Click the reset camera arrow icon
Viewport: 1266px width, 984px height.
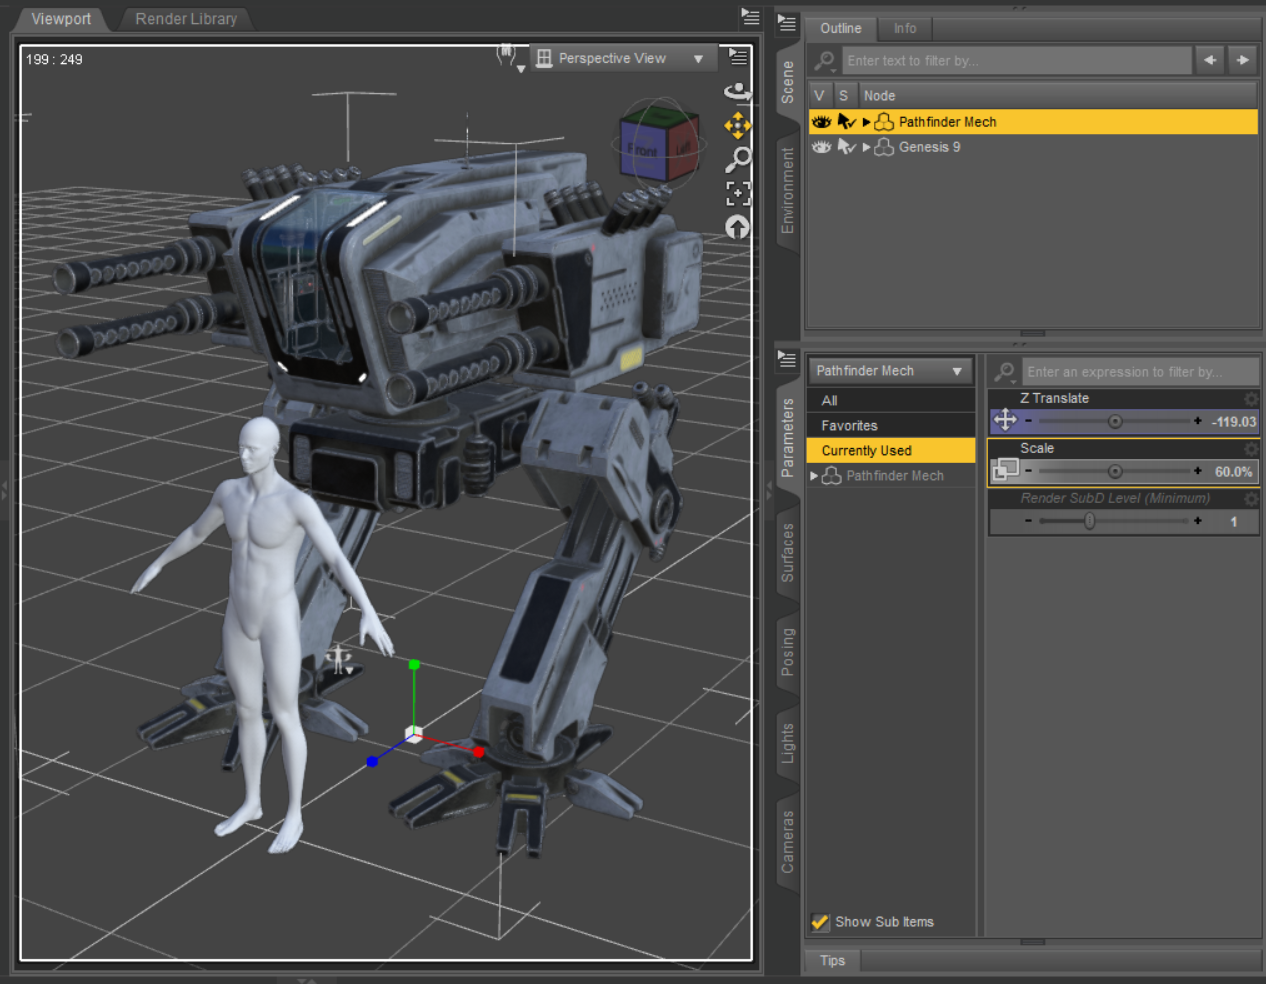click(x=737, y=228)
